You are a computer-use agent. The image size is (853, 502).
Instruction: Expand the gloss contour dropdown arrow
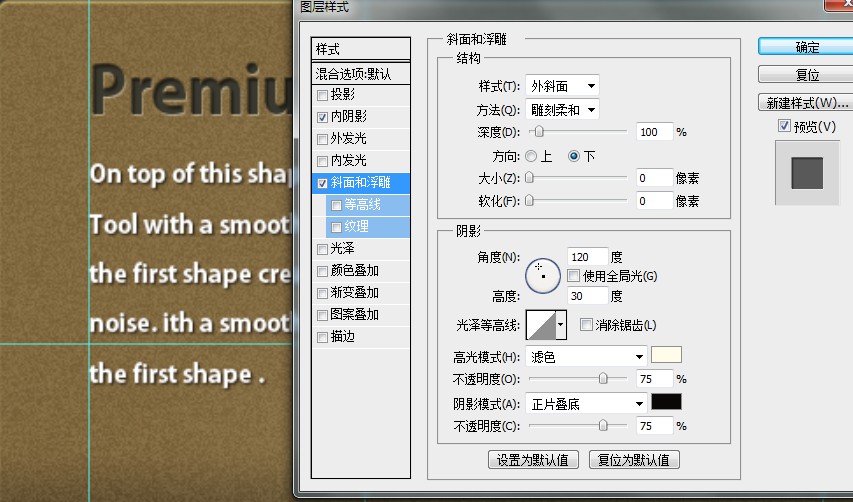pyautogui.click(x=561, y=325)
